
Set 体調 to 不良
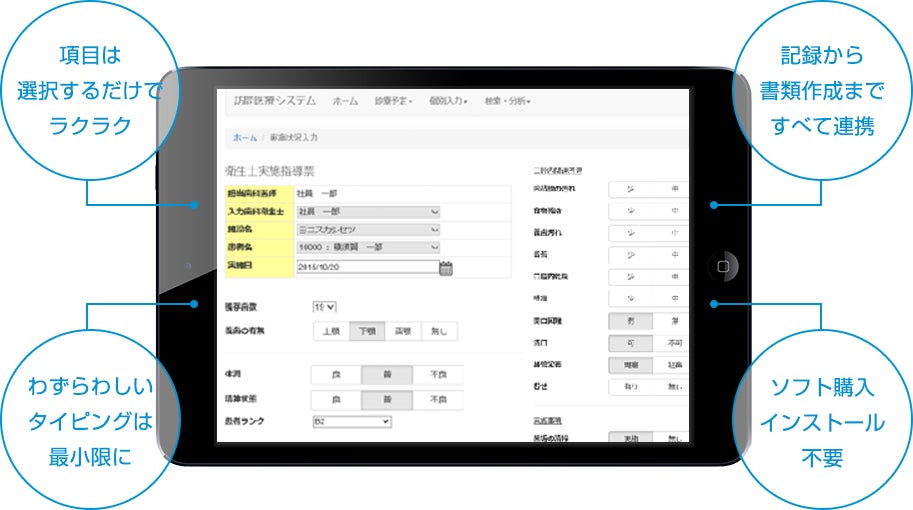tap(438, 375)
